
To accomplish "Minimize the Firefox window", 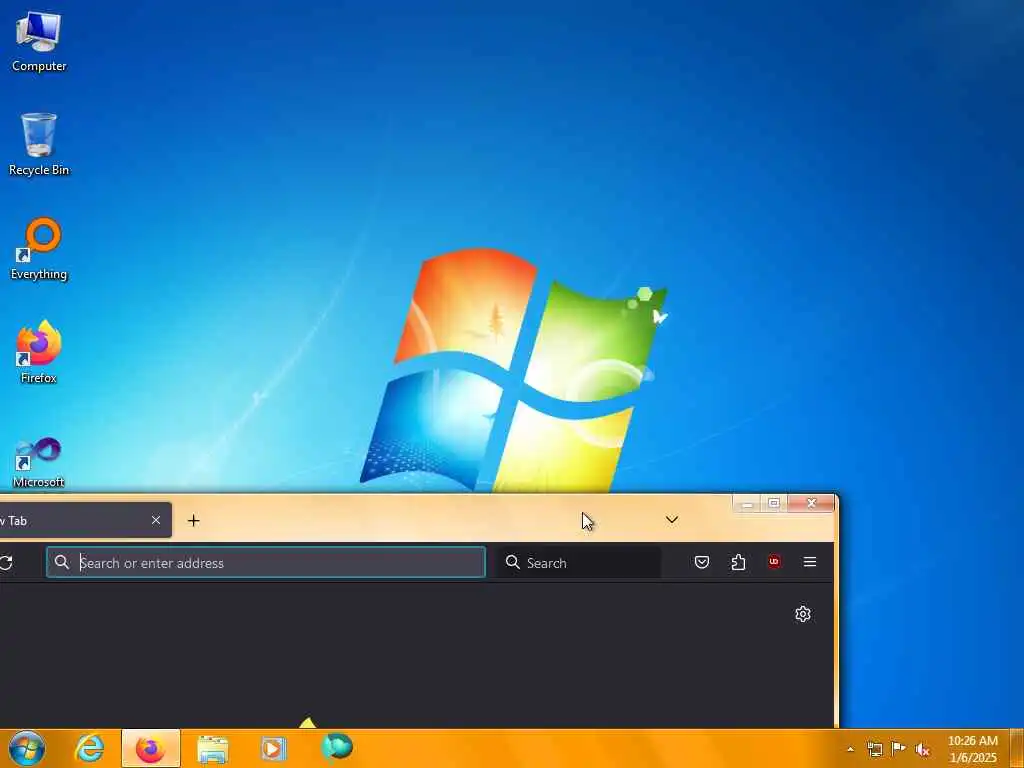I will click(747, 503).
